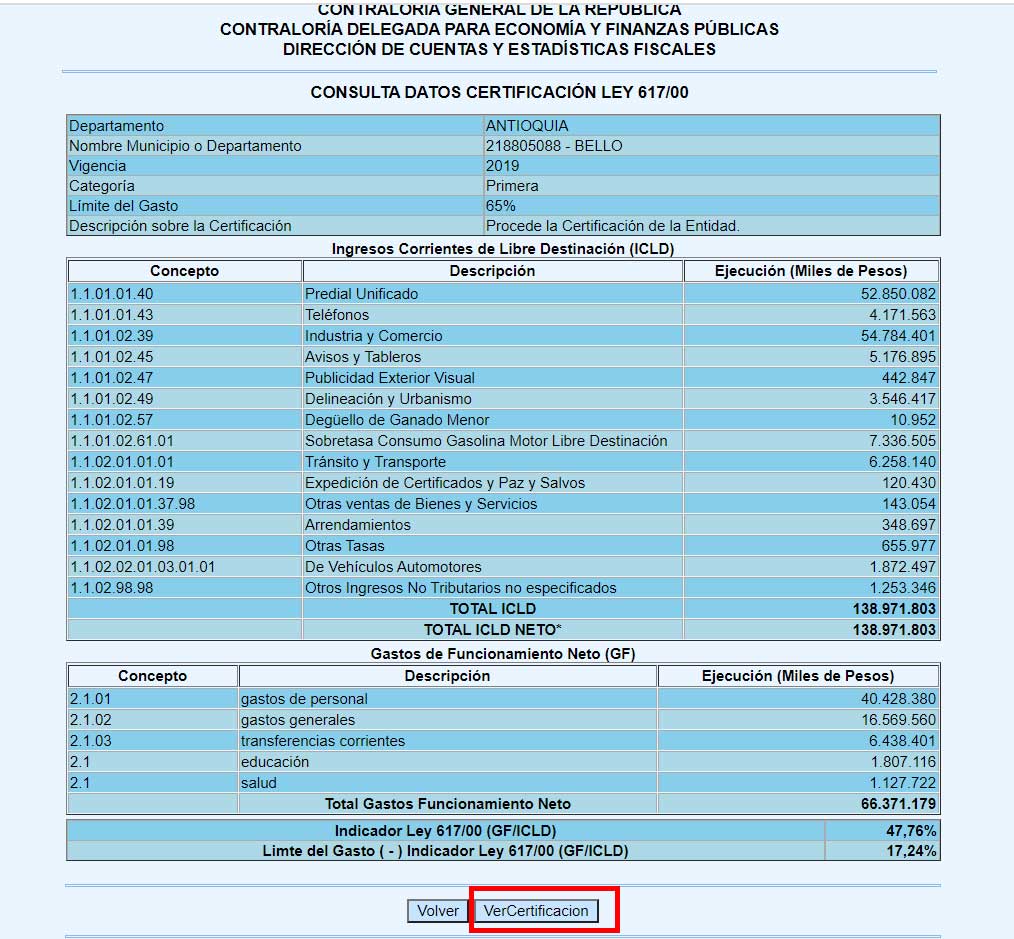Click the 17,24% difference value
The height and width of the screenshot is (939, 1014).
tap(914, 851)
